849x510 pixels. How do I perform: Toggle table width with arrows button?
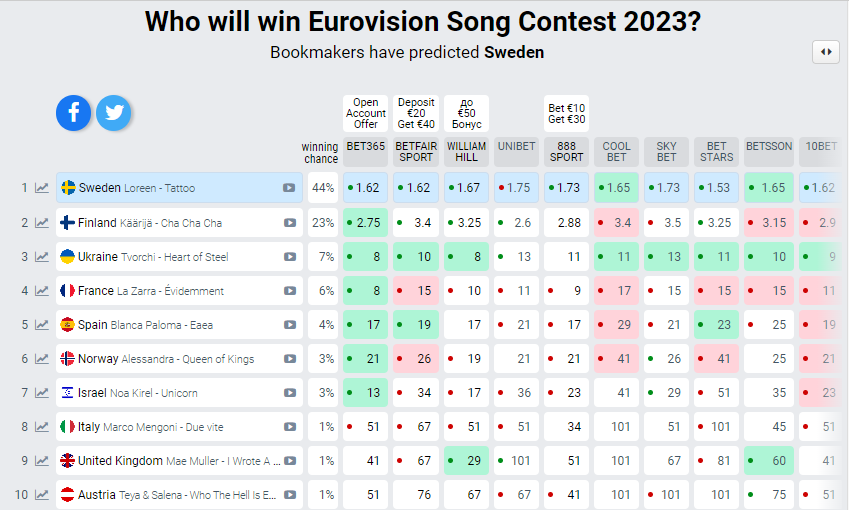[x=826, y=52]
